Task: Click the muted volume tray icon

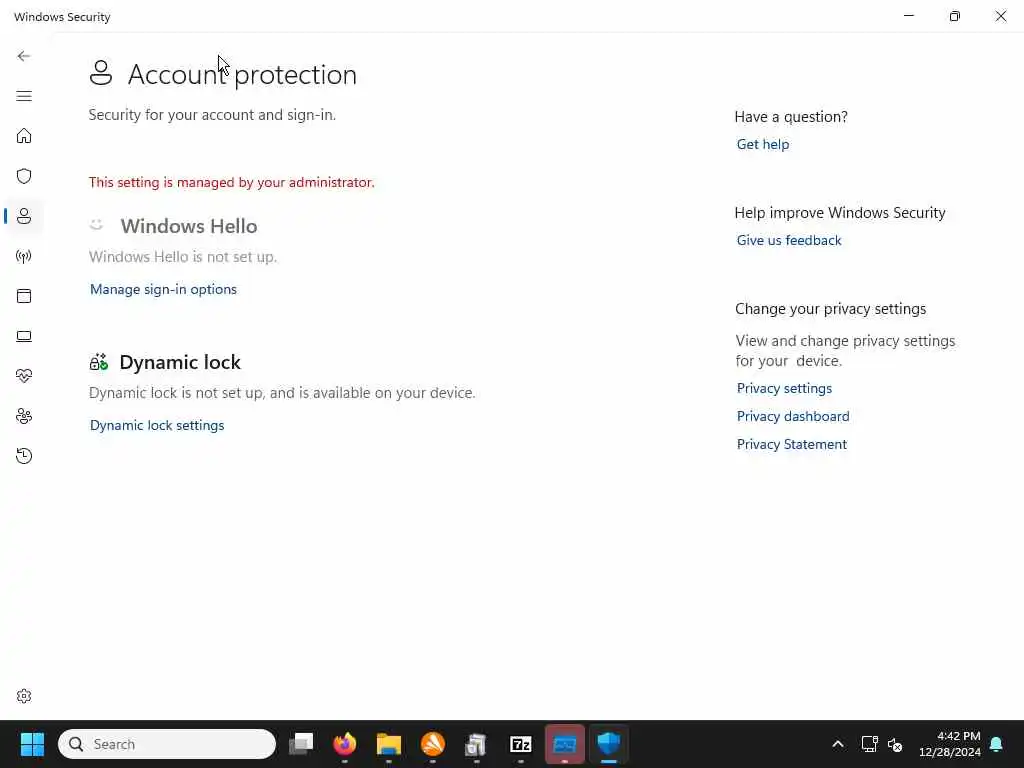Action: (x=895, y=744)
